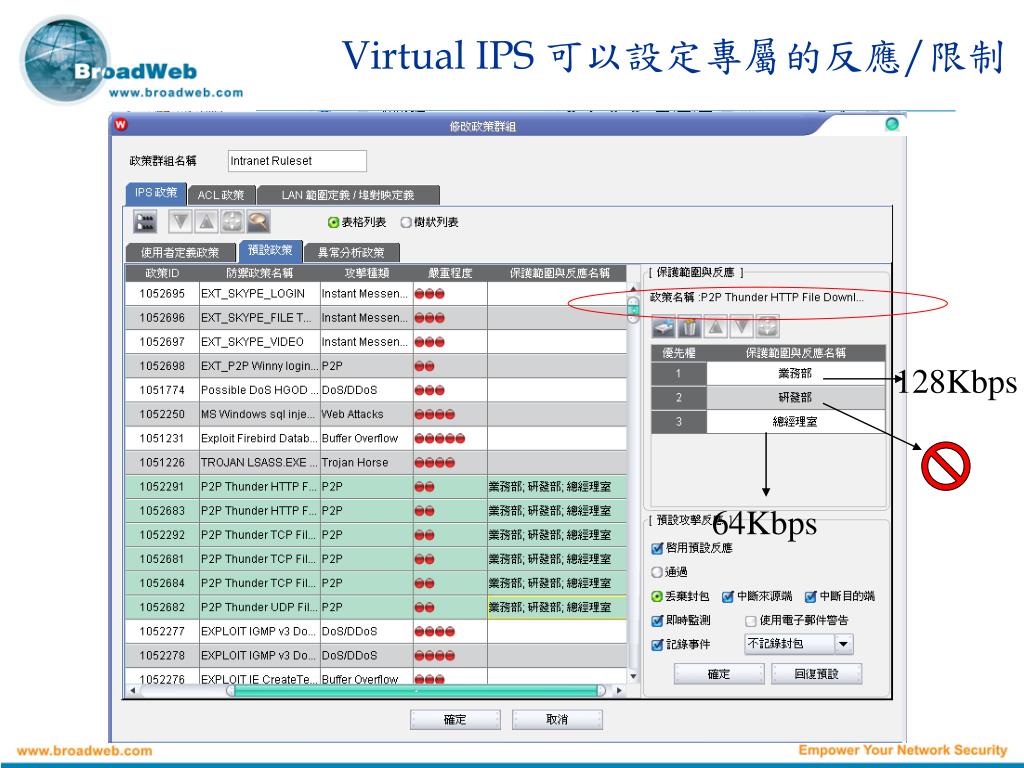1024x768 pixels.
Task: Click the 攻擊種類 column header
Action: tap(366, 273)
